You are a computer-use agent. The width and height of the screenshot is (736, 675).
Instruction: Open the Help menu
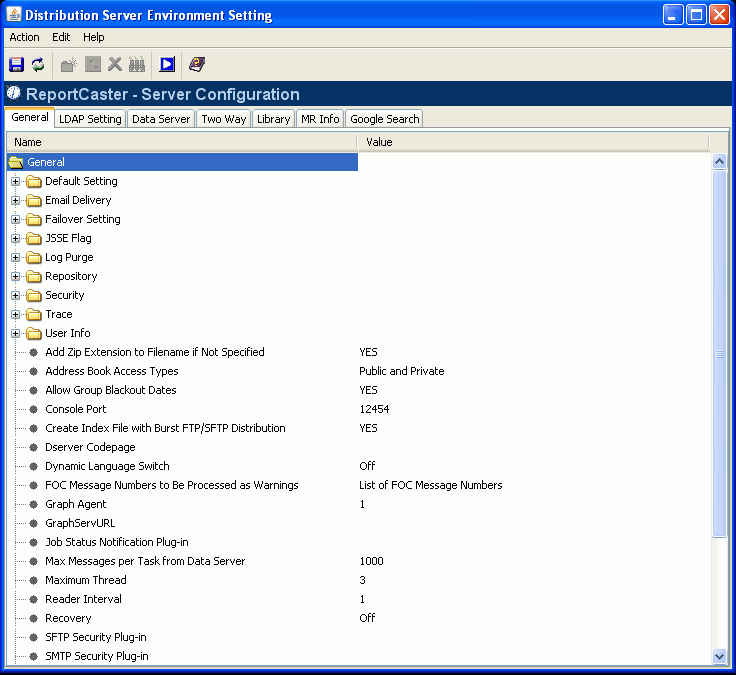[94, 37]
